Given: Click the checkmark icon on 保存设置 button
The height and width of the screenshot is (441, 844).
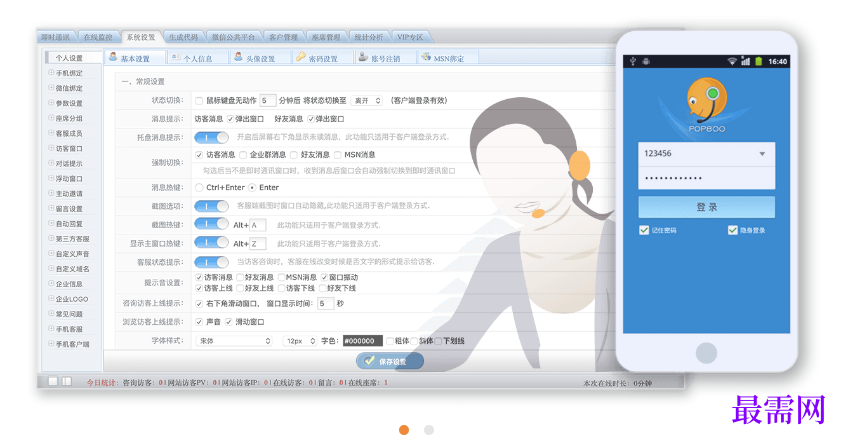Looking at the screenshot, I should [369, 361].
